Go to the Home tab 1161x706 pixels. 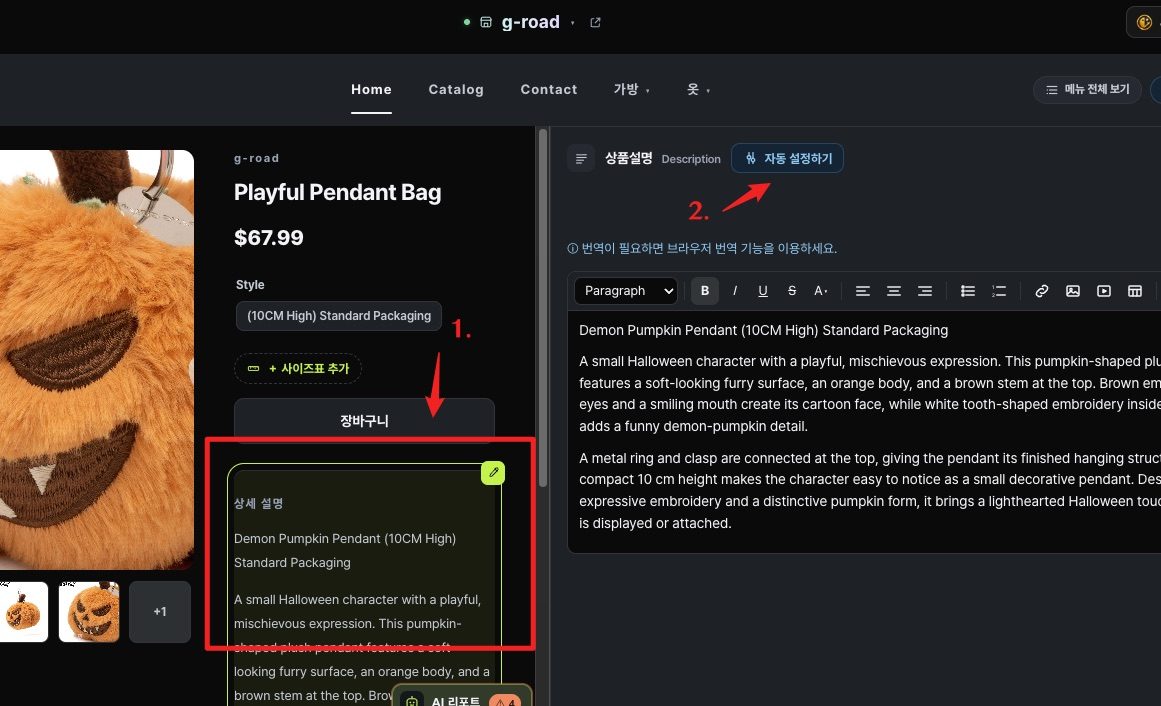pos(371,90)
